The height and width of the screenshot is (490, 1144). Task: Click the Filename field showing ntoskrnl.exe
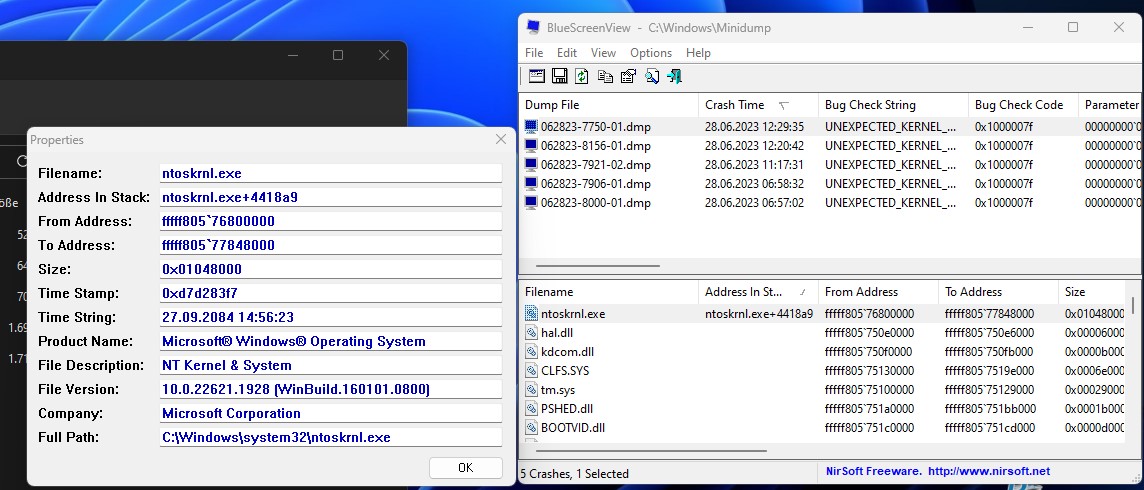click(x=331, y=174)
